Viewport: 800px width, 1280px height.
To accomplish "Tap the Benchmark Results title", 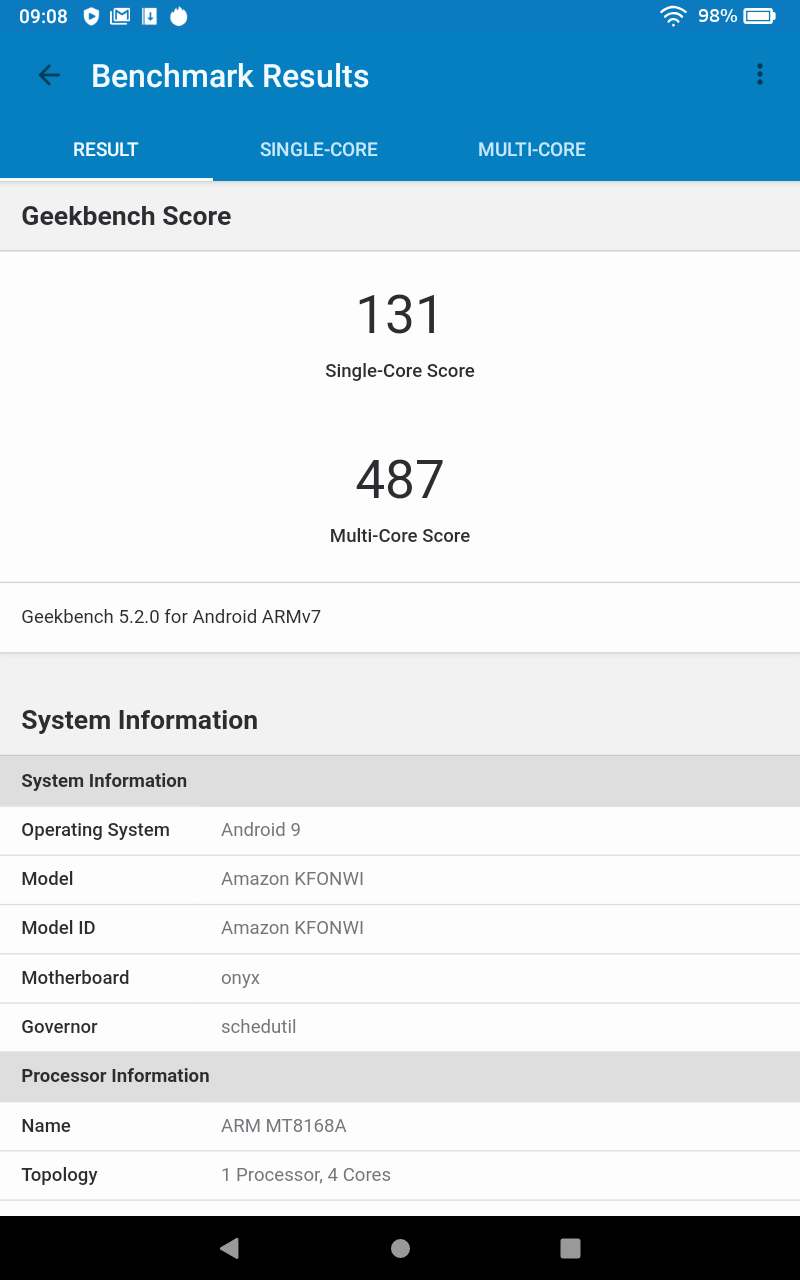I will [x=230, y=76].
